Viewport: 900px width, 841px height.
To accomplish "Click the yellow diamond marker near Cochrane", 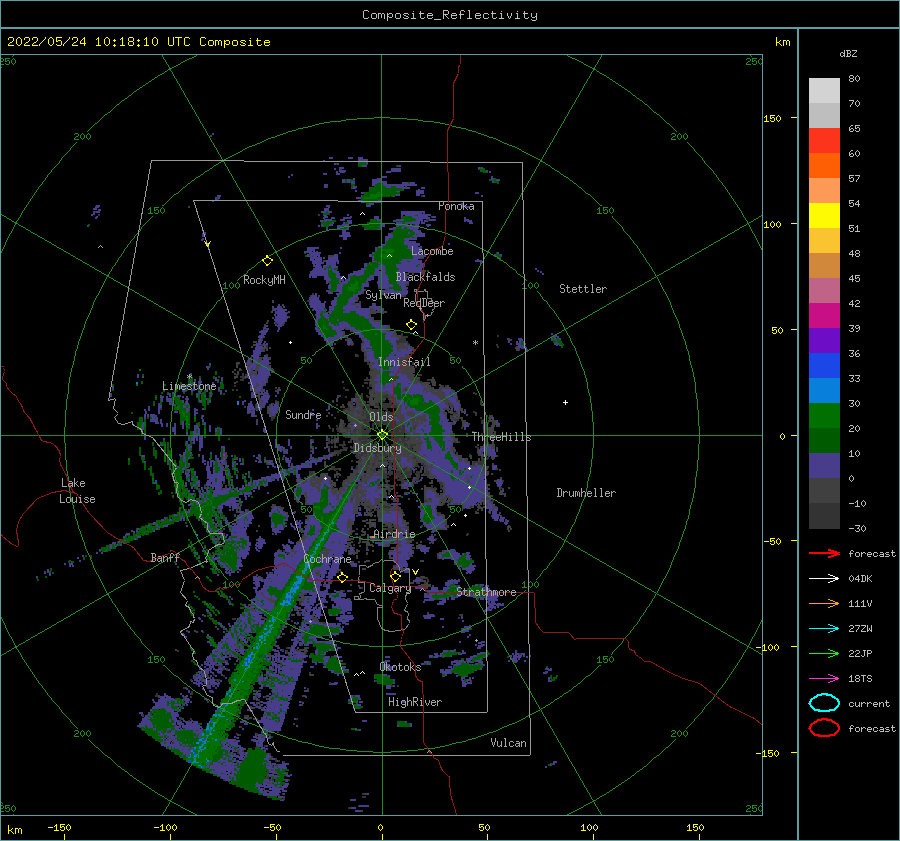I will click(342, 577).
